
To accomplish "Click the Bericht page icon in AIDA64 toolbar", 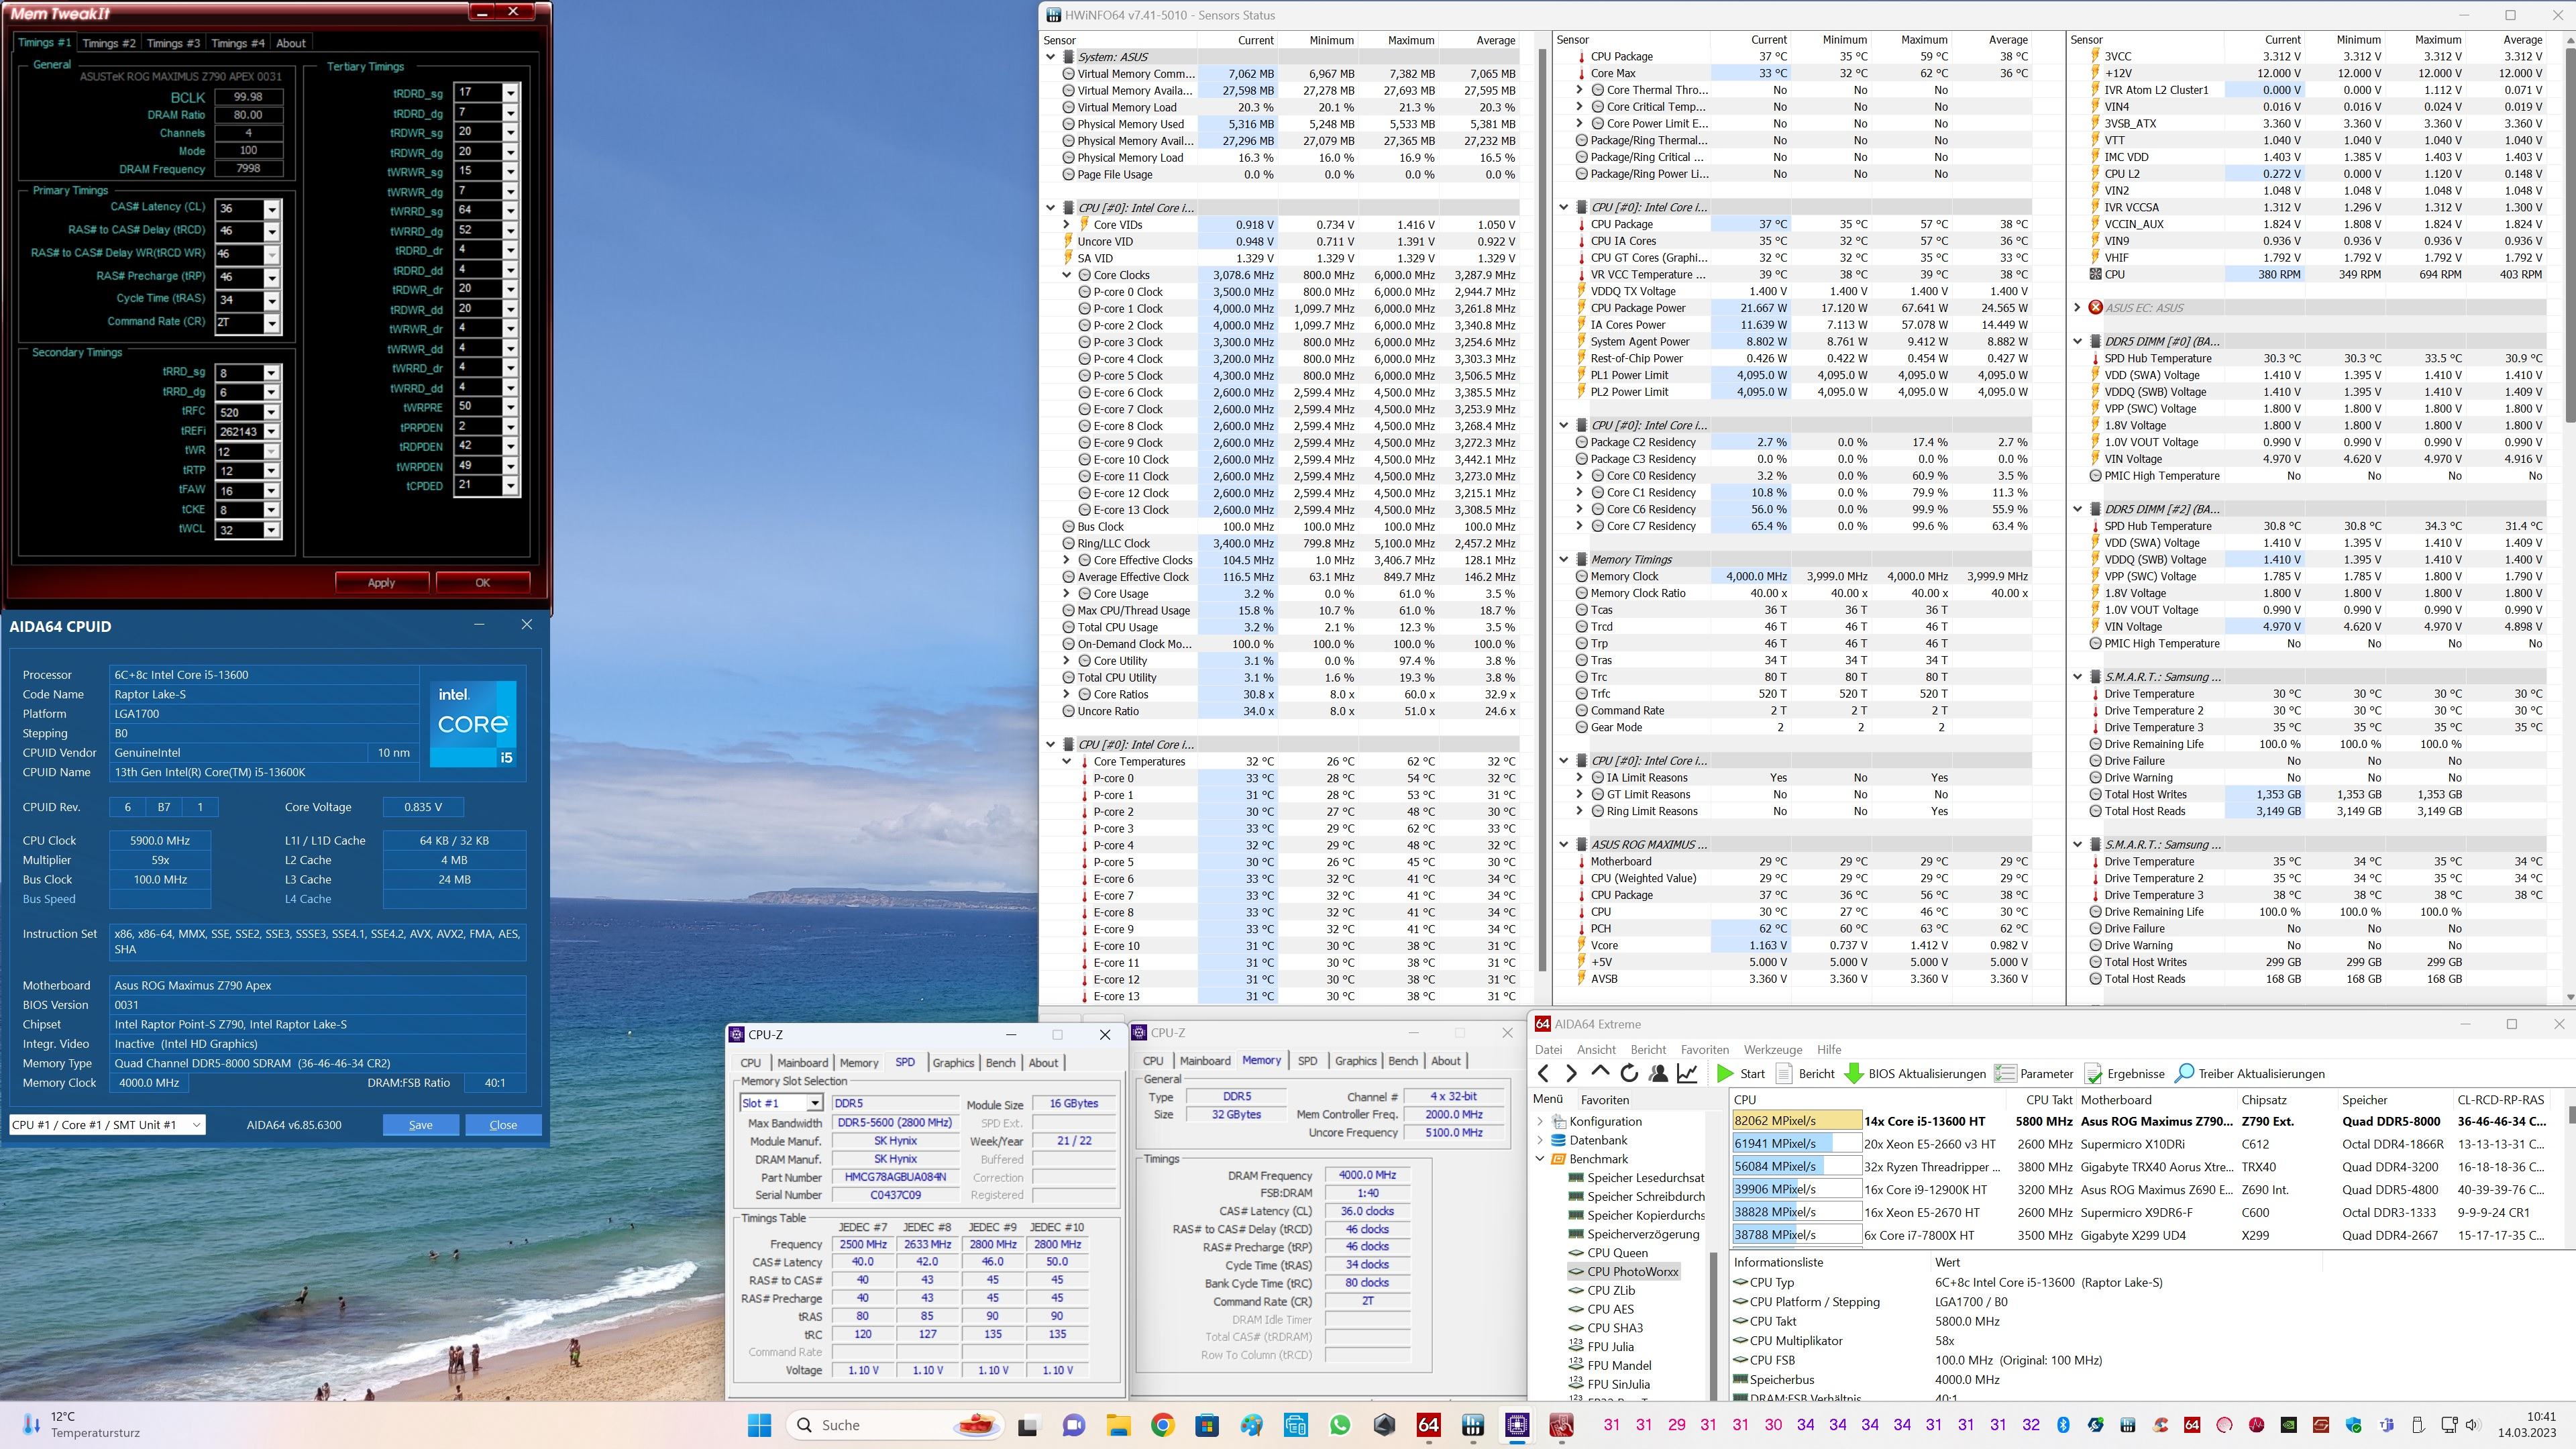I will [1784, 1073].
